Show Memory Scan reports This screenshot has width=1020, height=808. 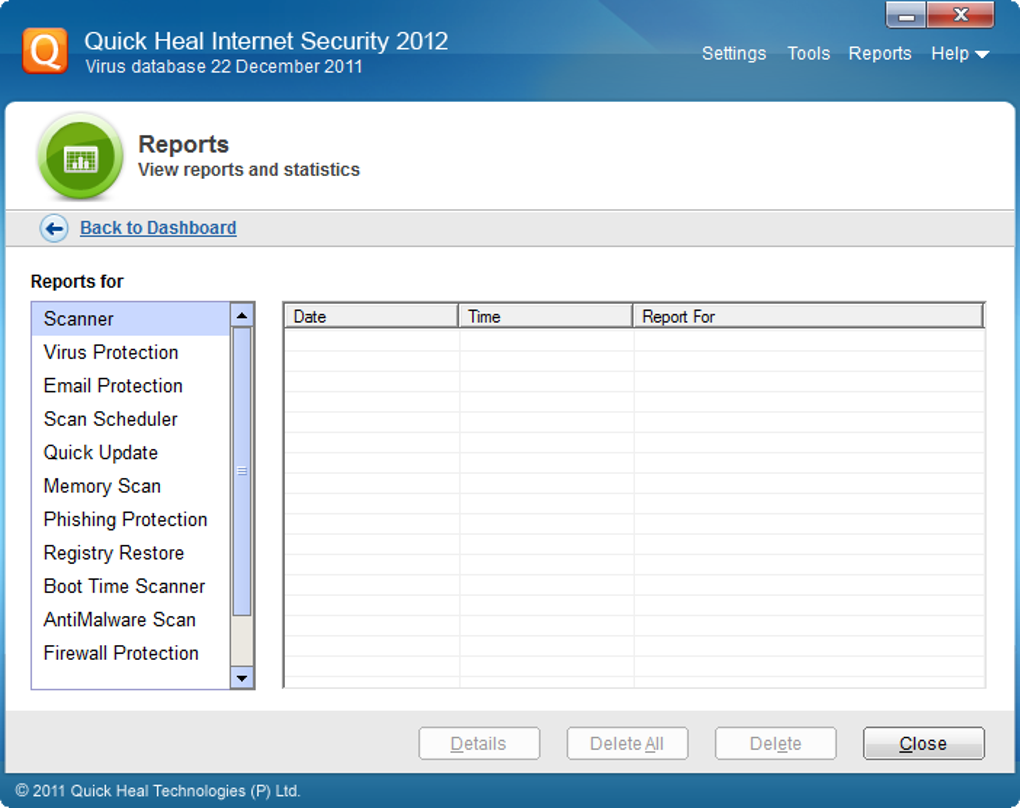click(131, 486)
